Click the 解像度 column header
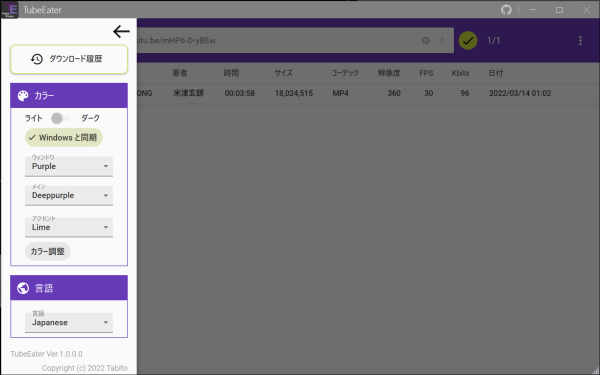 (x=389, y=73)
